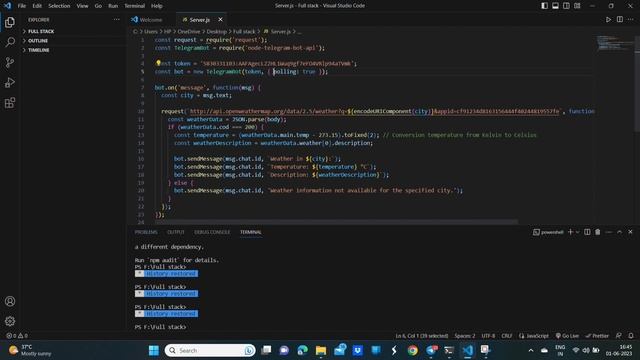
Task: Switch to the Welcome tab
Action: click(150, 20)
